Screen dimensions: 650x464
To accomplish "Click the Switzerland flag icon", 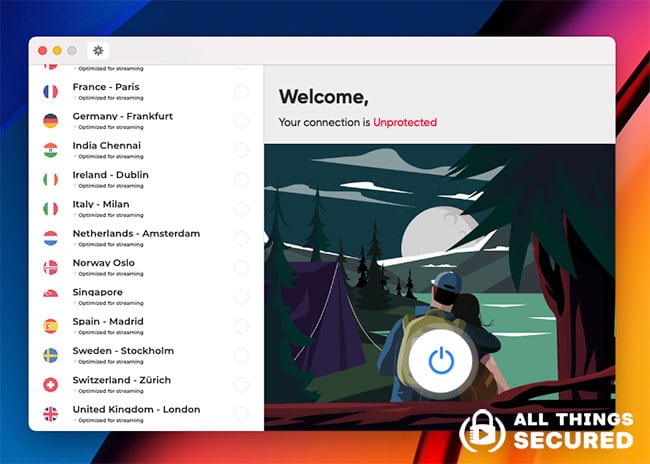I will click(x=51, y=385).
